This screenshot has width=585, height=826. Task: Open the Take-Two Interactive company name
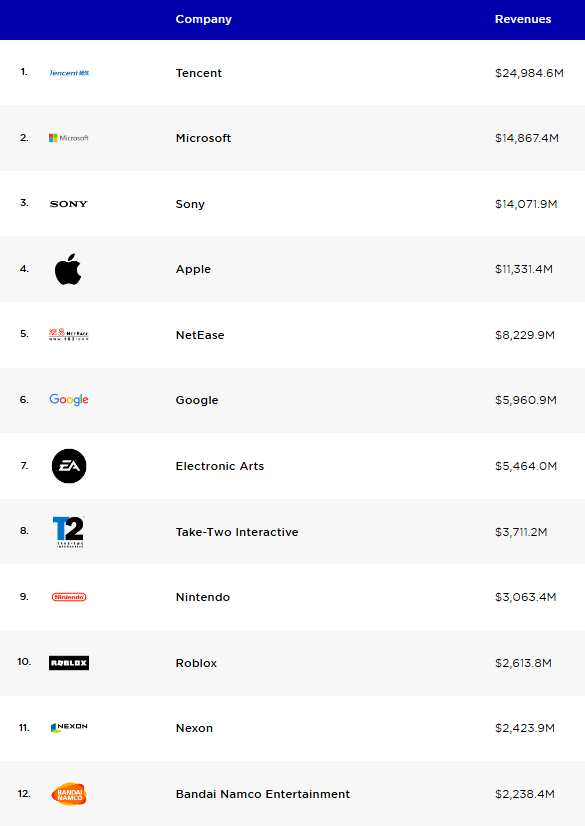[x=237, y=532]
